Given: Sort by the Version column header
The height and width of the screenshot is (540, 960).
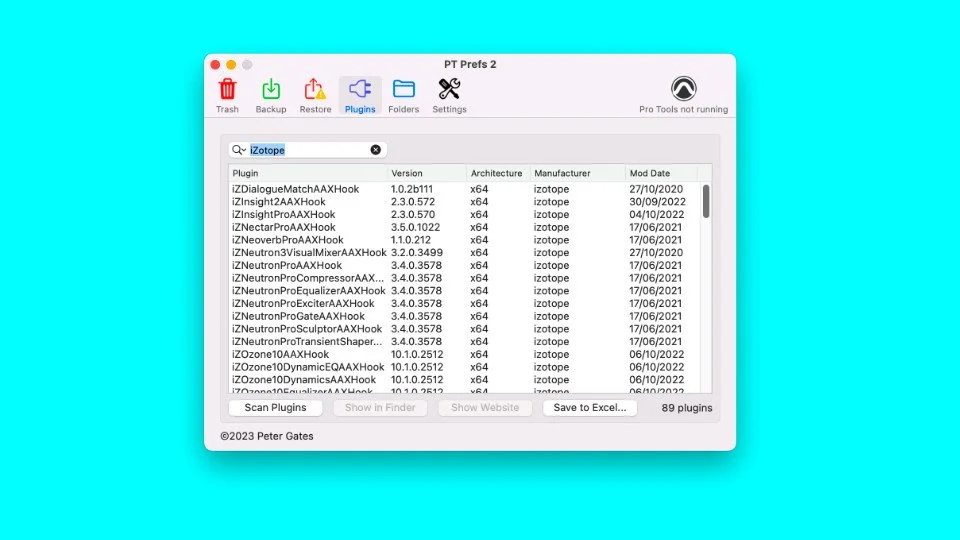Looking at the screenshot, I should pos(427,173).
